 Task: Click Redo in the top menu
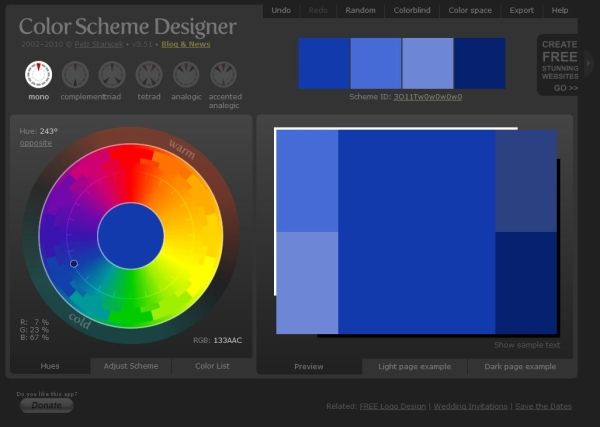point(318,10)
